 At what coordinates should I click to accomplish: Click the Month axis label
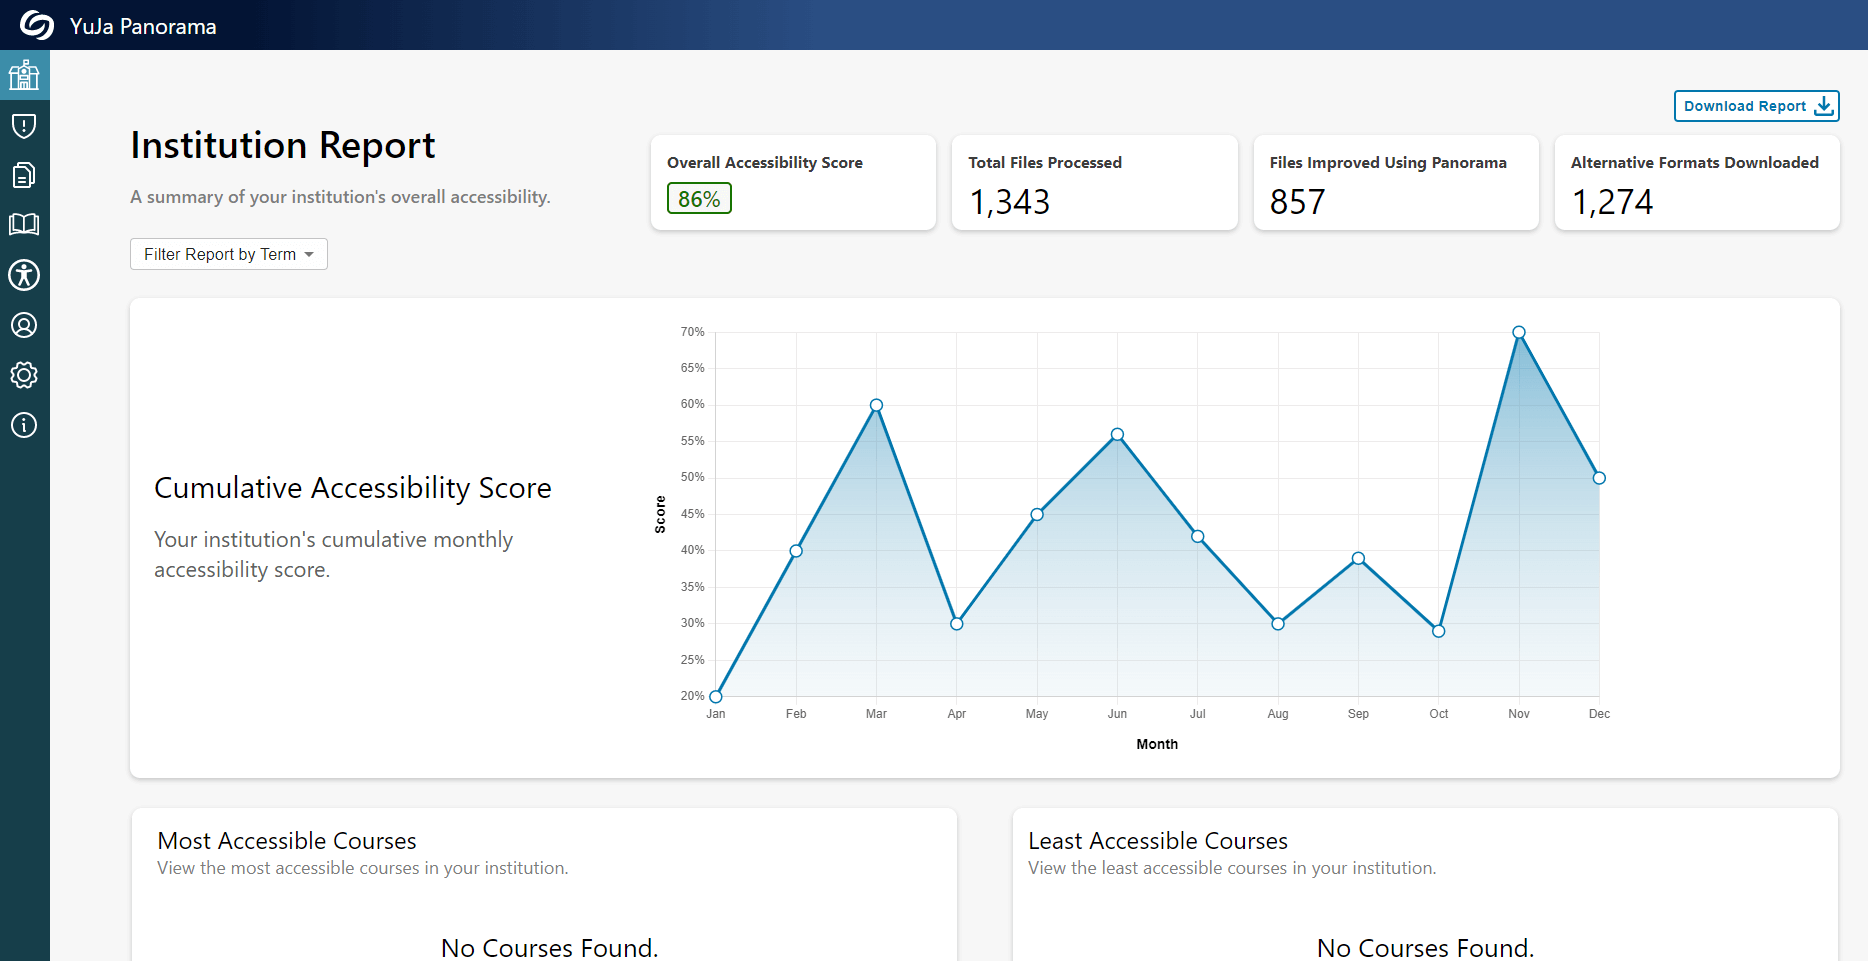click(x=1157, y=744)
